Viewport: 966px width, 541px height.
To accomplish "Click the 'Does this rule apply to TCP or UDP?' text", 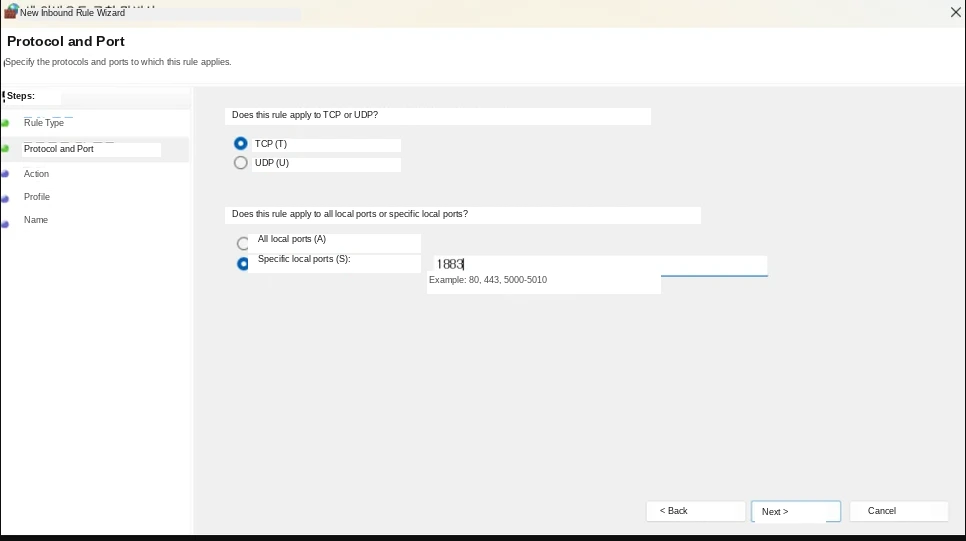I will (305, 115).
